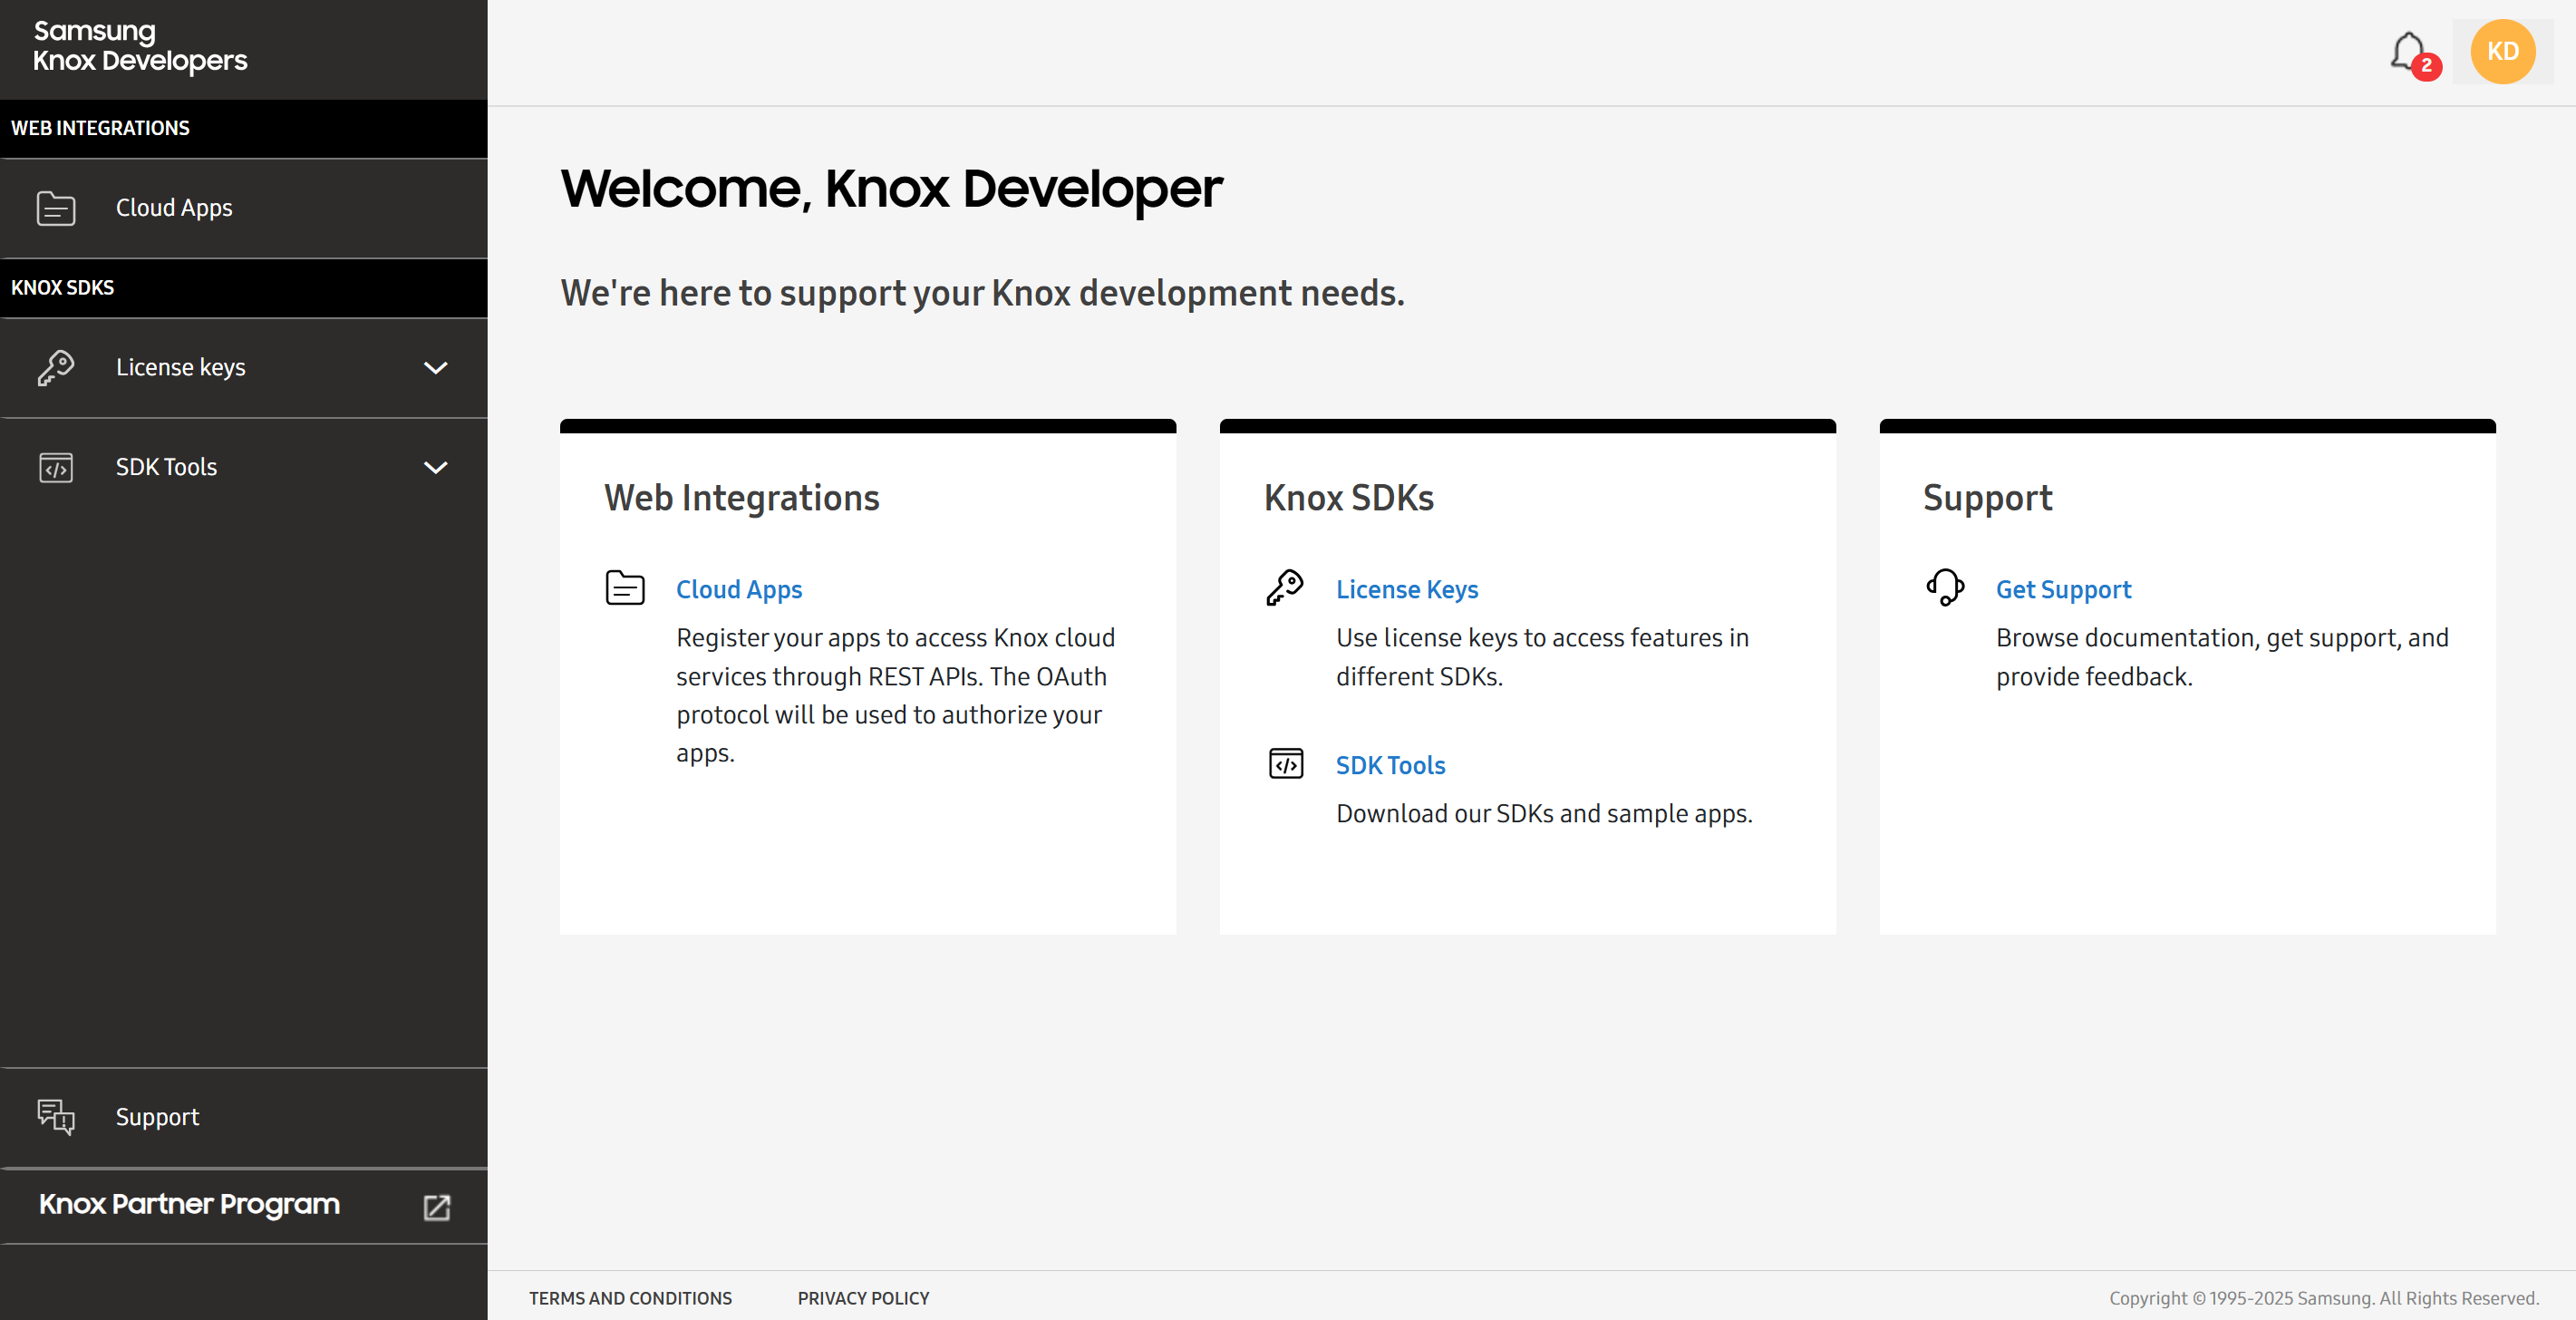Click the external link icon beside Knox Partner Program
This screenshot has height=1320, width=2576.
click(x=437, y=1206)
